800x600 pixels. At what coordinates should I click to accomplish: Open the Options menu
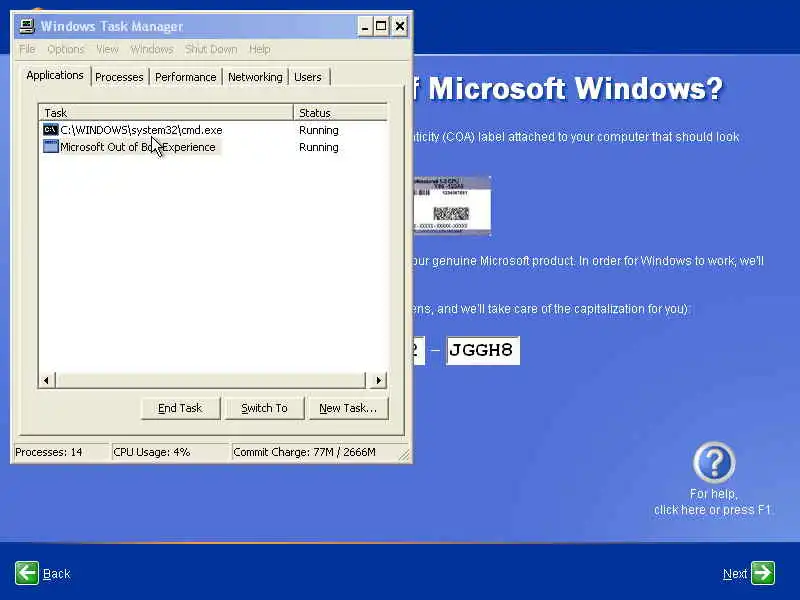(x=66, y=49)
